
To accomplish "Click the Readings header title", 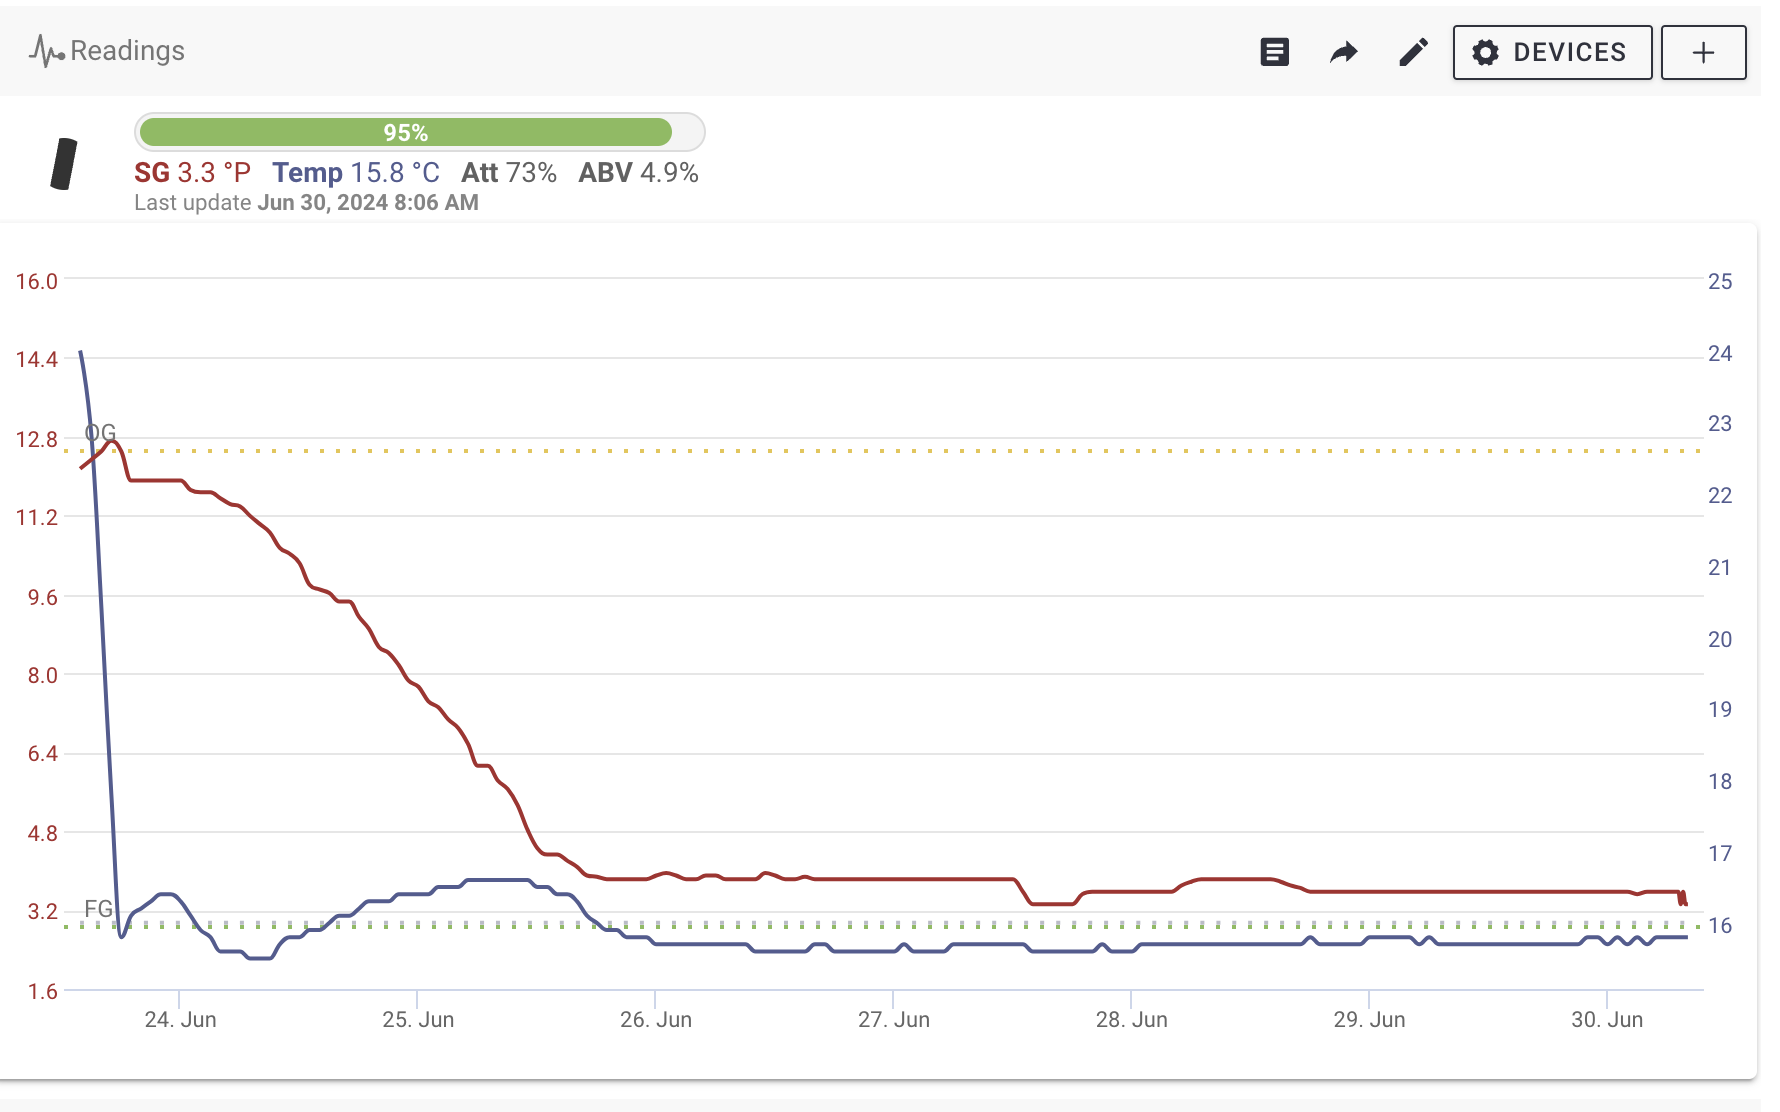I will point(127,51).
